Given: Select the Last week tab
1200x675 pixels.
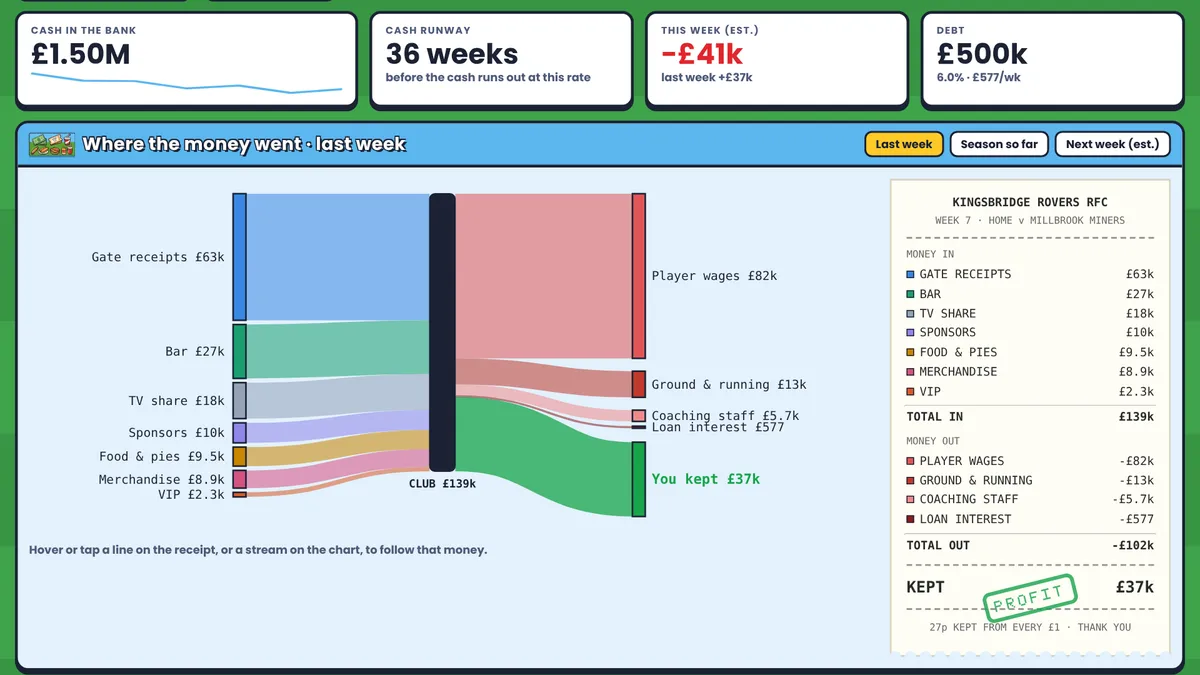Looking at the screenshot, I should point(904,144).
